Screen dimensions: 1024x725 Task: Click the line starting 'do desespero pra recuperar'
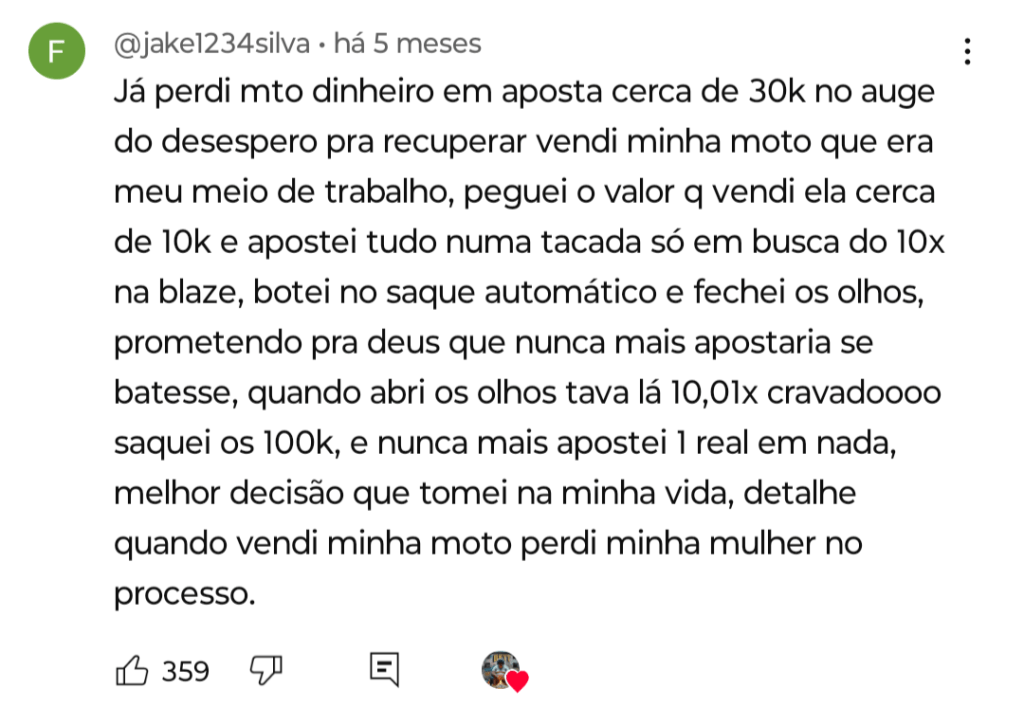[x=524, y=143]
